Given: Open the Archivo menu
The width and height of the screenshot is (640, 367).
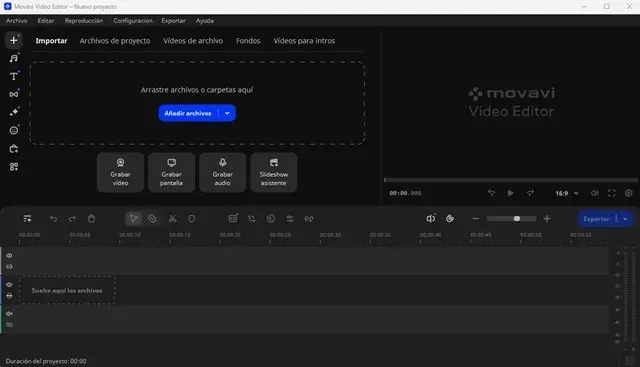Looking at the screenshot, I should 16,20.
